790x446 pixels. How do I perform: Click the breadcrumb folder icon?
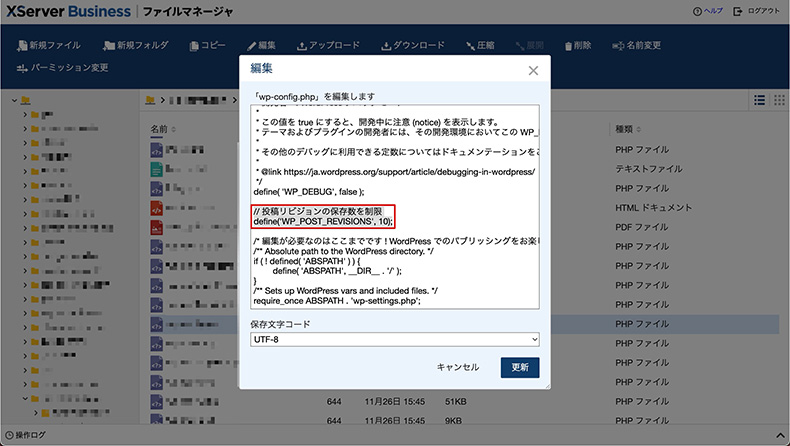(150, 100)
